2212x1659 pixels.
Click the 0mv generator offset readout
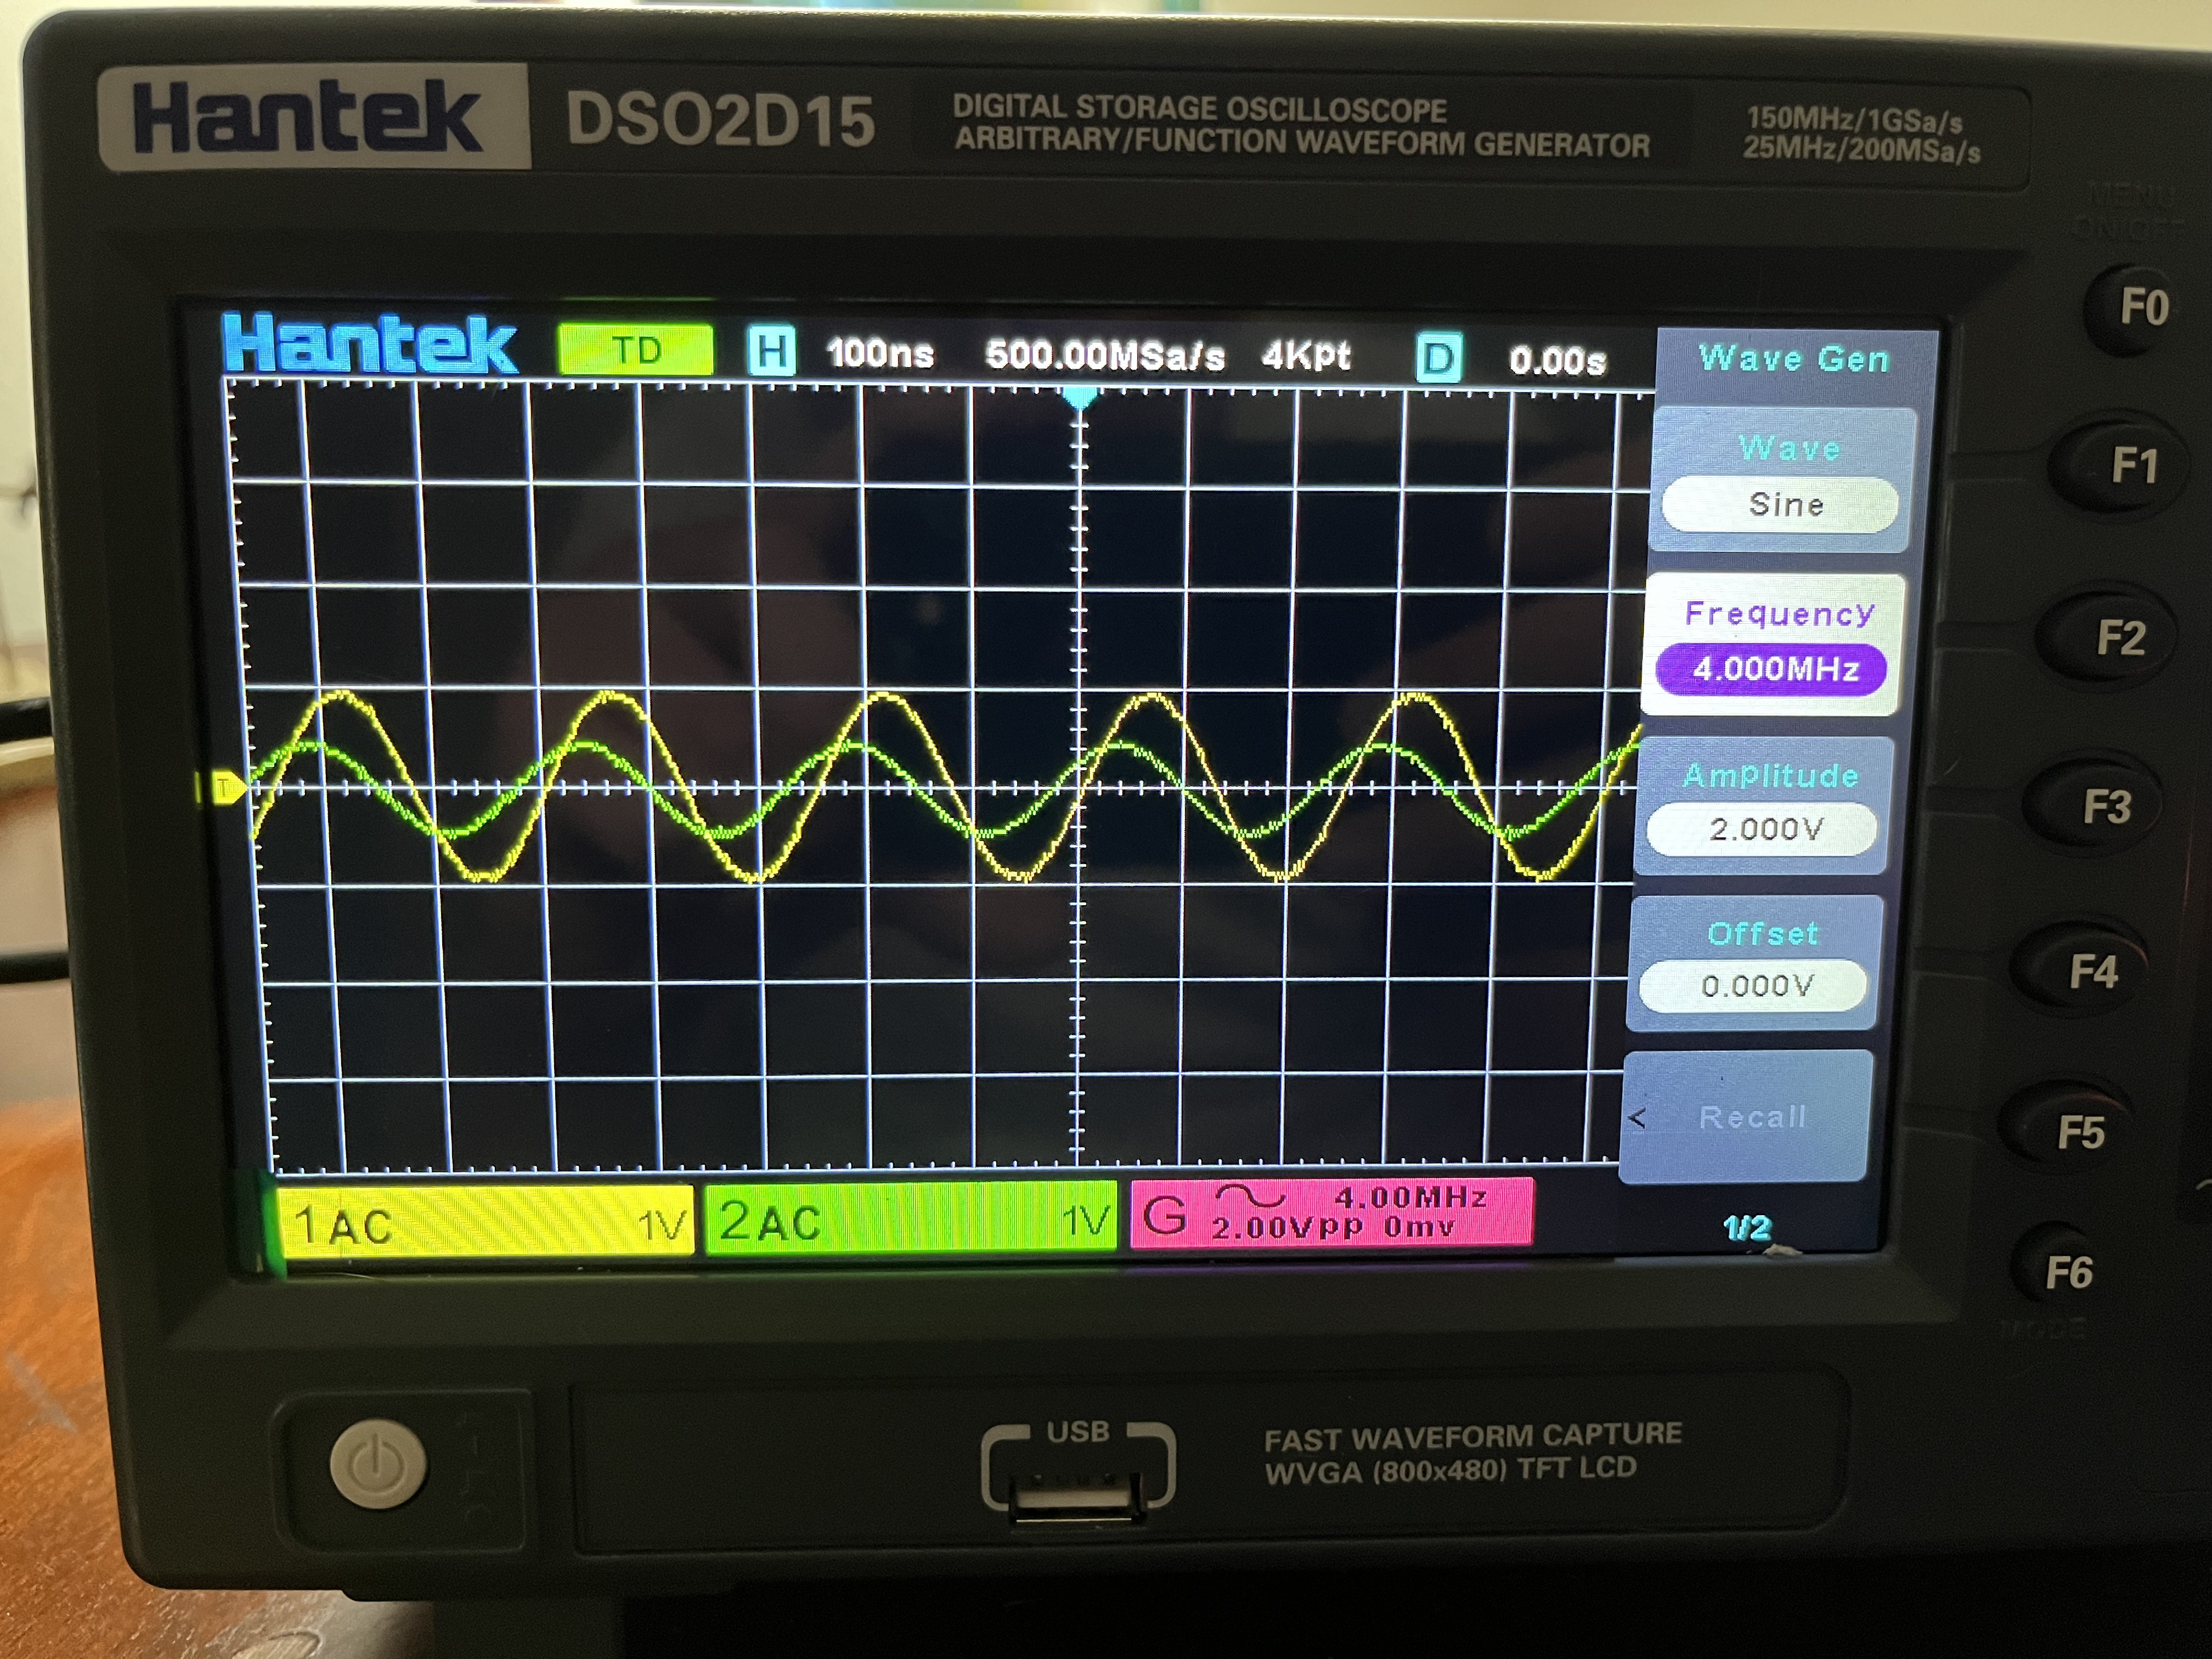pyautogui.click(x=1419, y=1226)
